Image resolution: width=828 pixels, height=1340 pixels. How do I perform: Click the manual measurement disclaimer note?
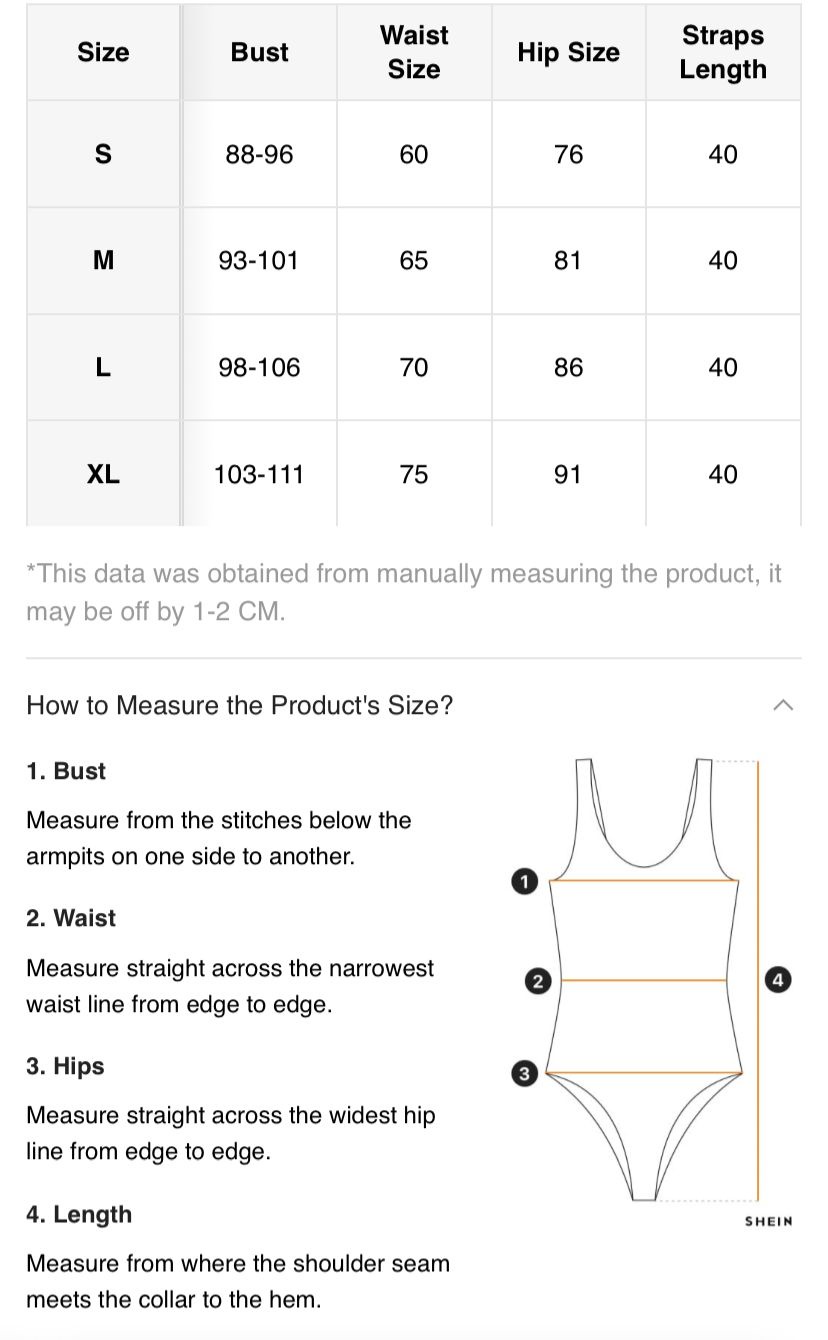tap(403, 592)
